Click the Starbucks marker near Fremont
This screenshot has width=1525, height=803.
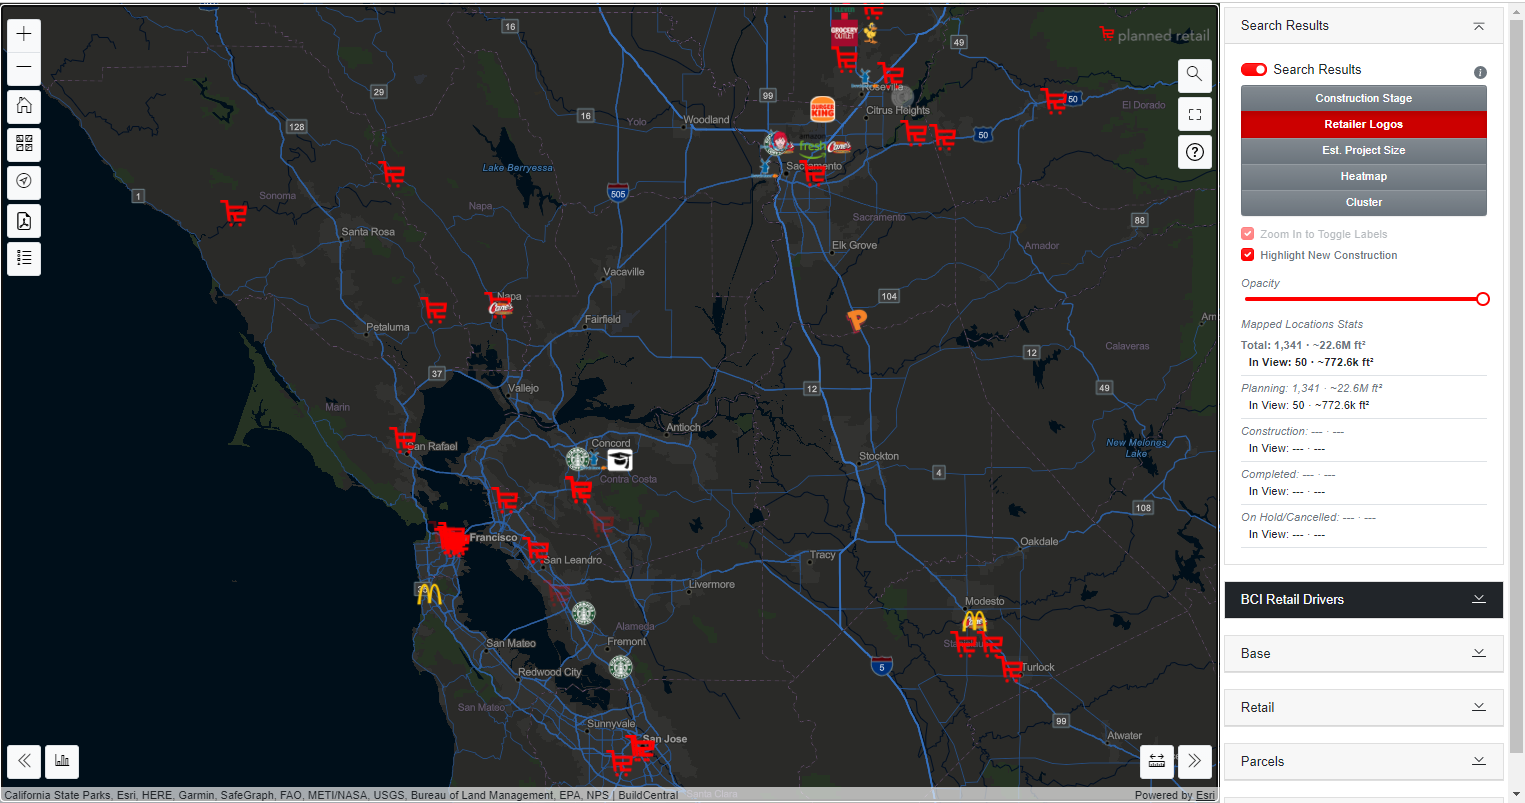621,666
